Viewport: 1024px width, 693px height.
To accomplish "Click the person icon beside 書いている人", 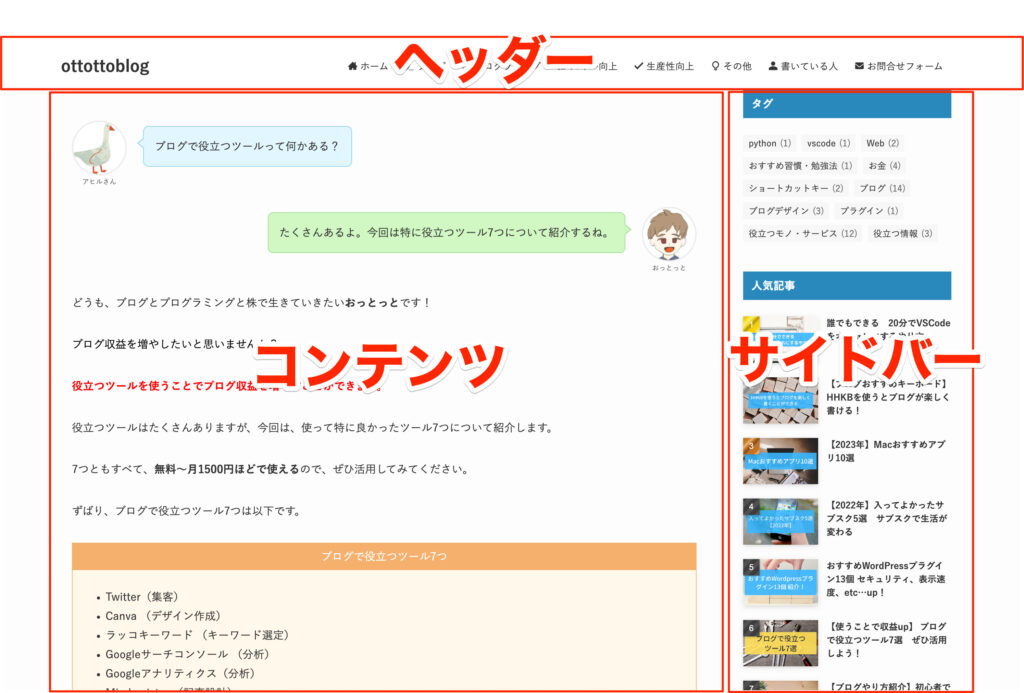I will tap(773, 66).
